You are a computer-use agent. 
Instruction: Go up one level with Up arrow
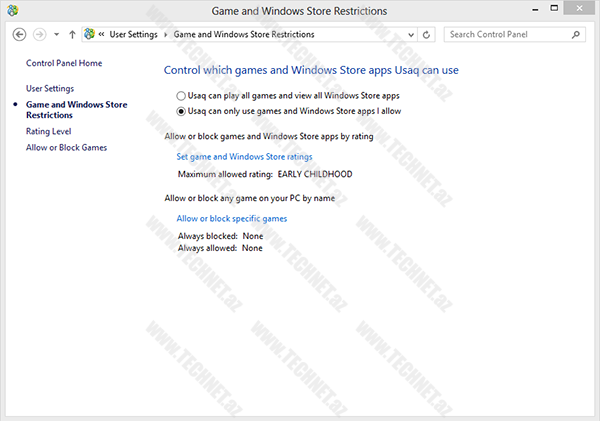point(73,34)
